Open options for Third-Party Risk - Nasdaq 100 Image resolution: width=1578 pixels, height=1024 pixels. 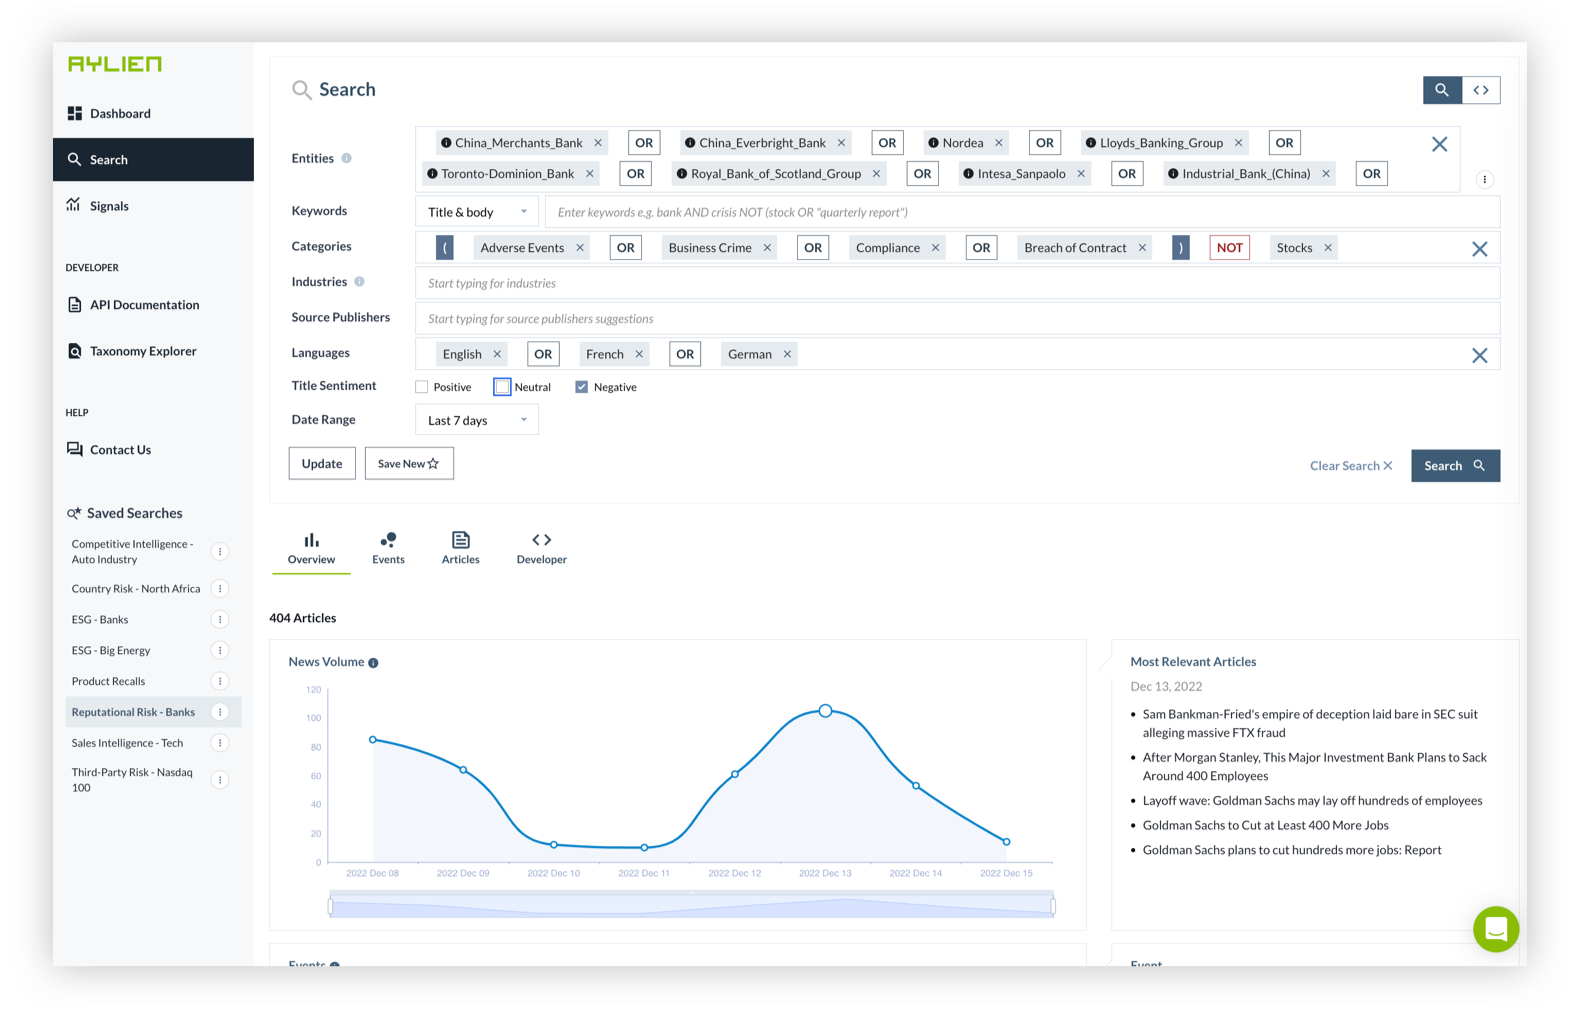click(220, 780)
